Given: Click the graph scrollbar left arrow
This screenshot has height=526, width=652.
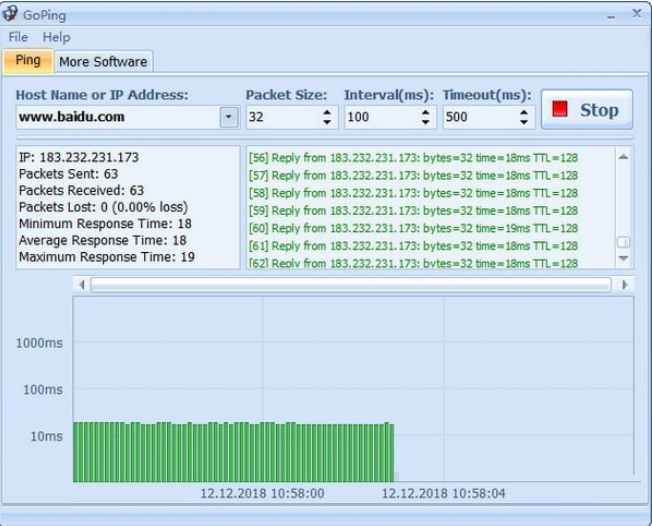Looking at the screenshot, I should point(82,284).
